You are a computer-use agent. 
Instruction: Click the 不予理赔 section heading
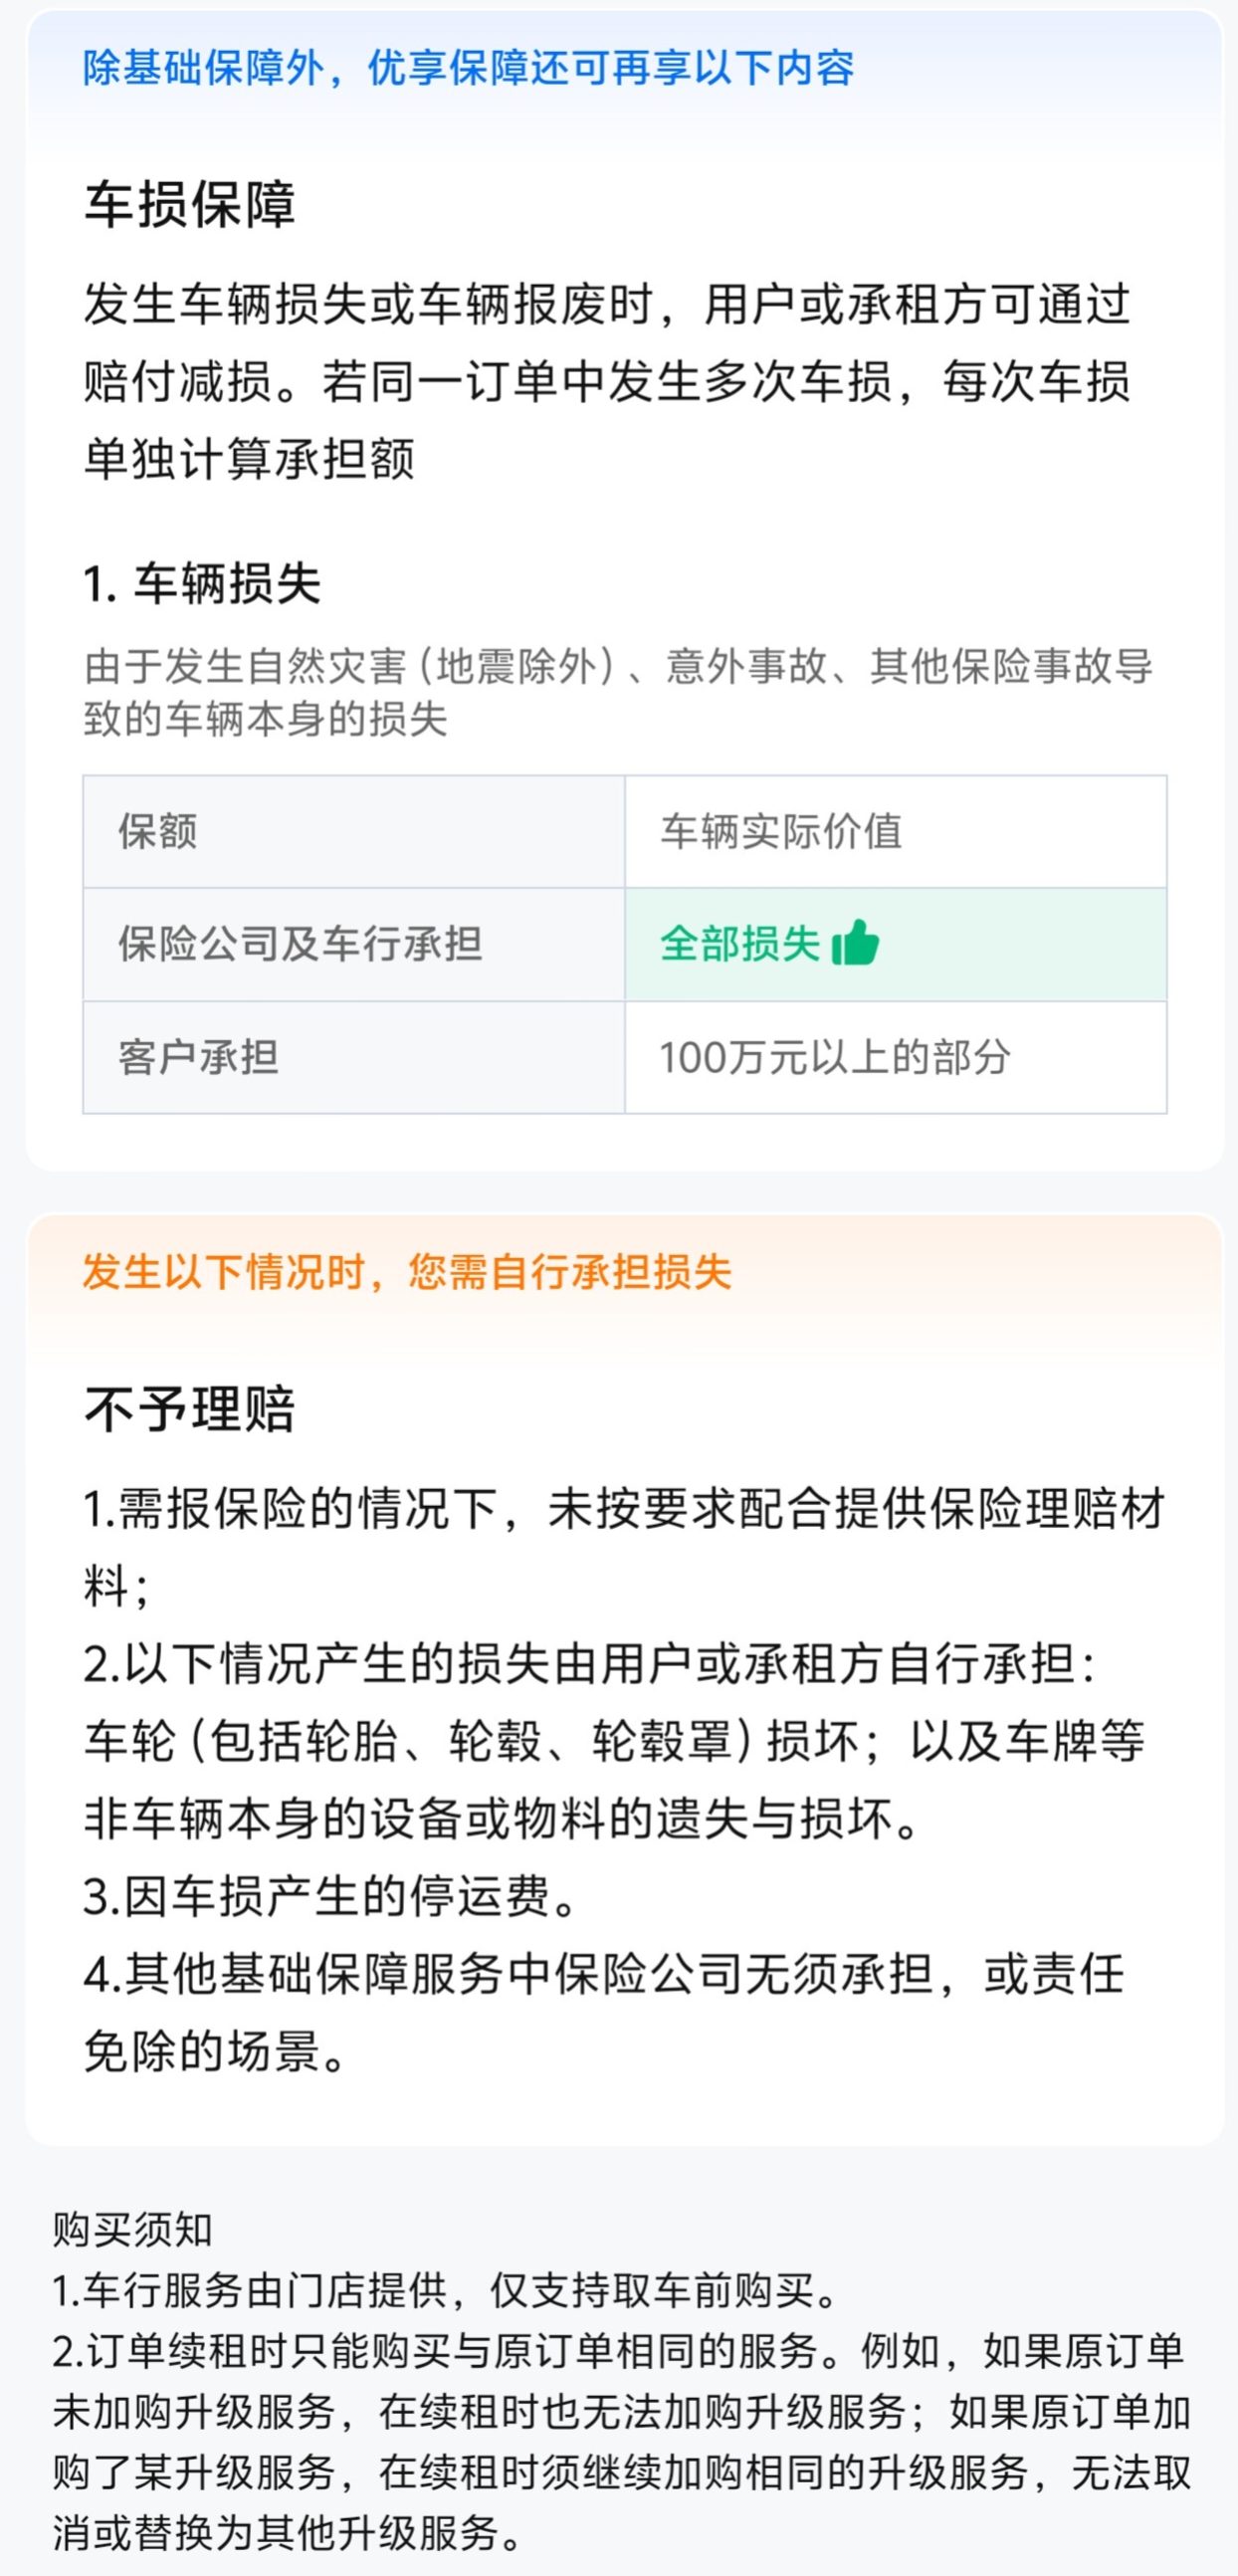(190, 1409)
